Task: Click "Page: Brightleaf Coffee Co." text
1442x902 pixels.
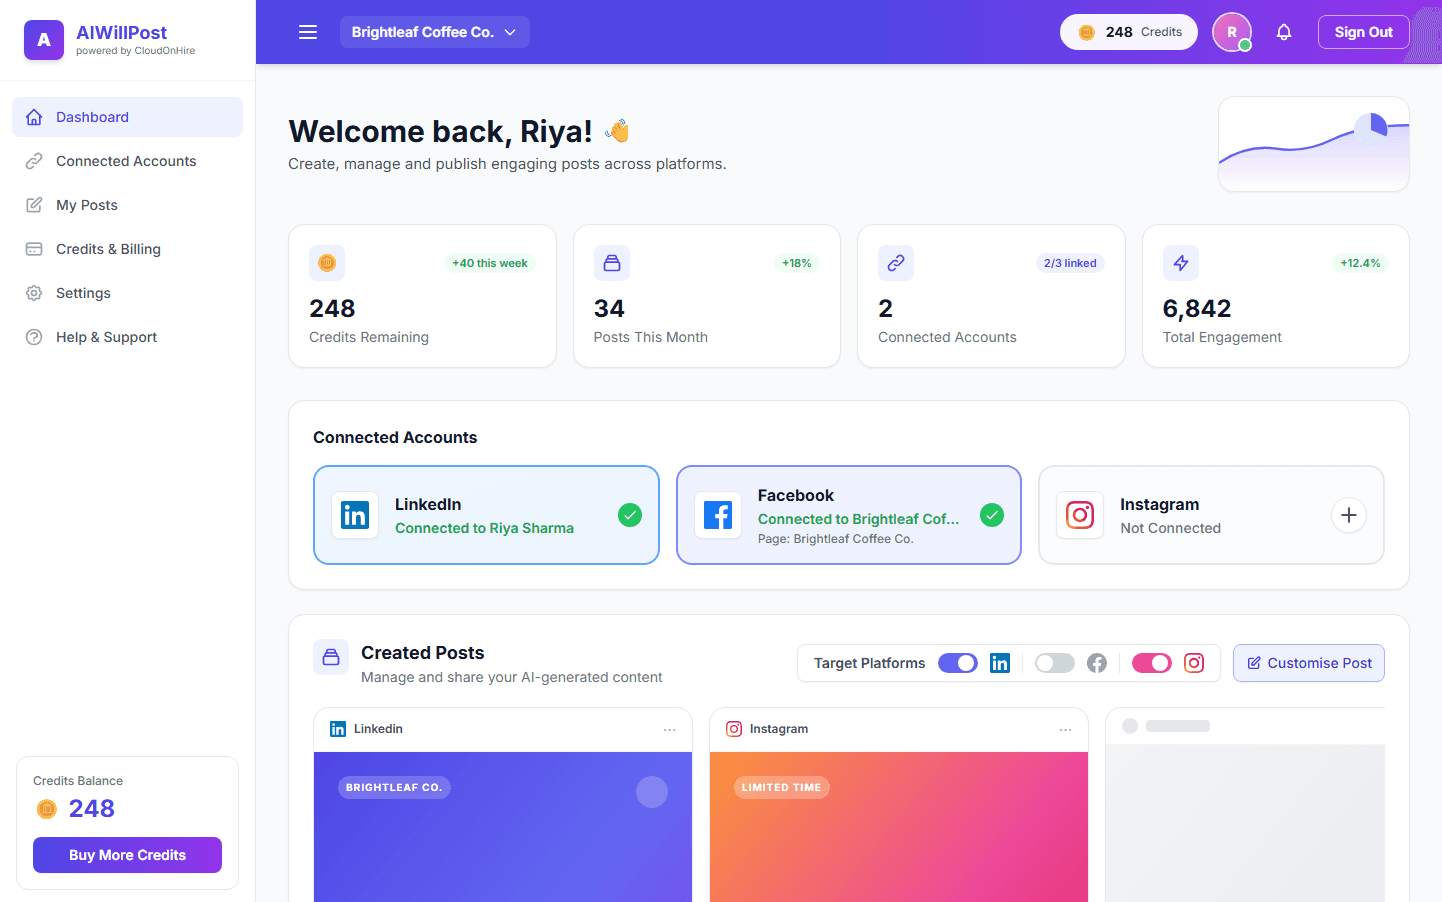Action: 836,539
